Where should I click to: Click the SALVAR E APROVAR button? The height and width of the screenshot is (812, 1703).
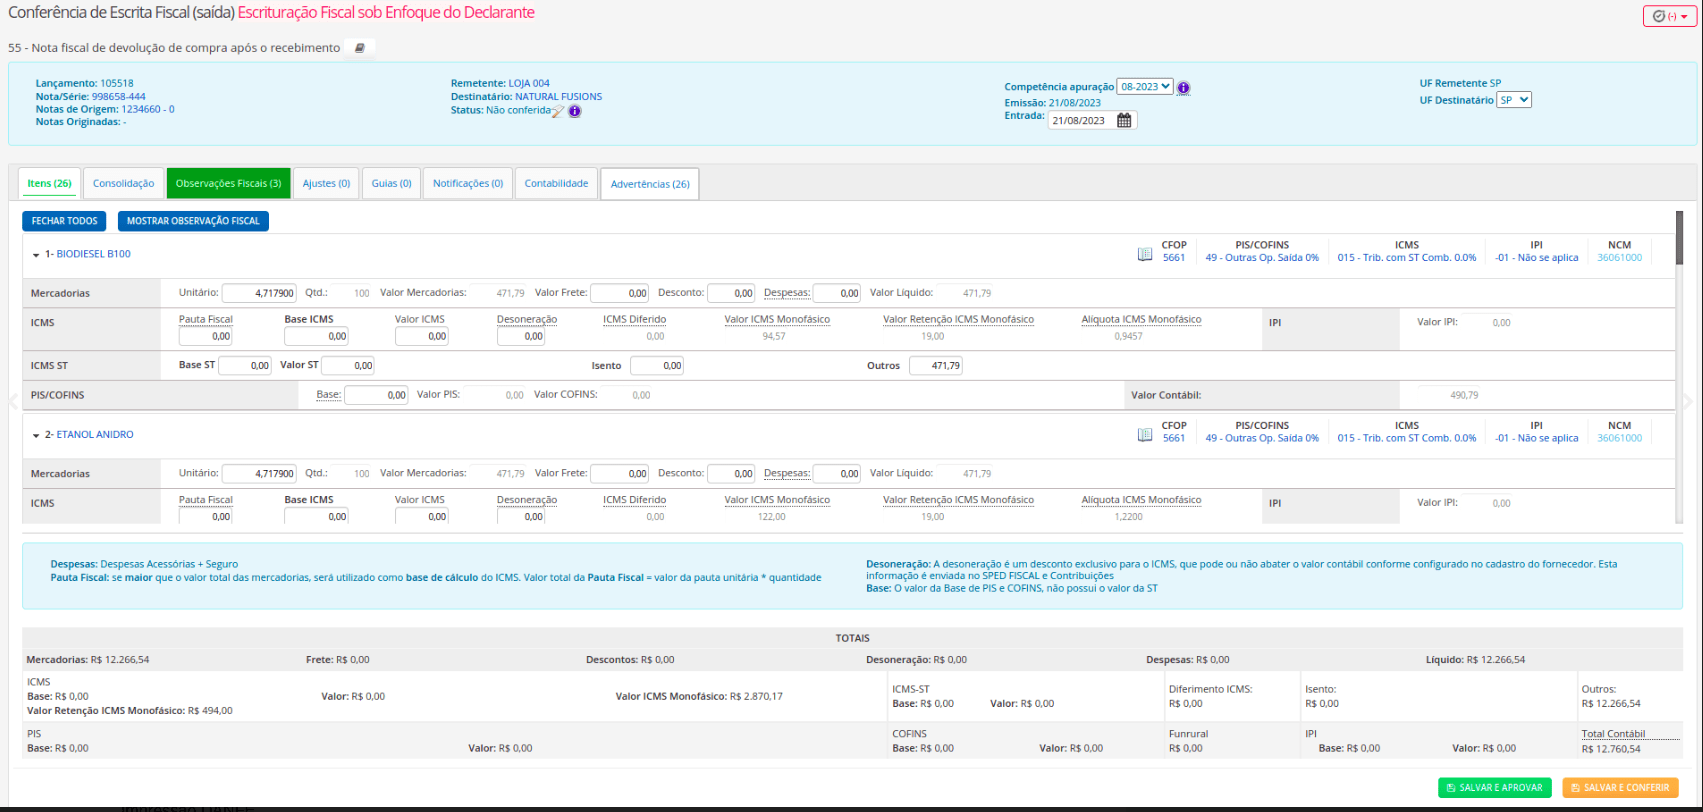pos(1495,788)
